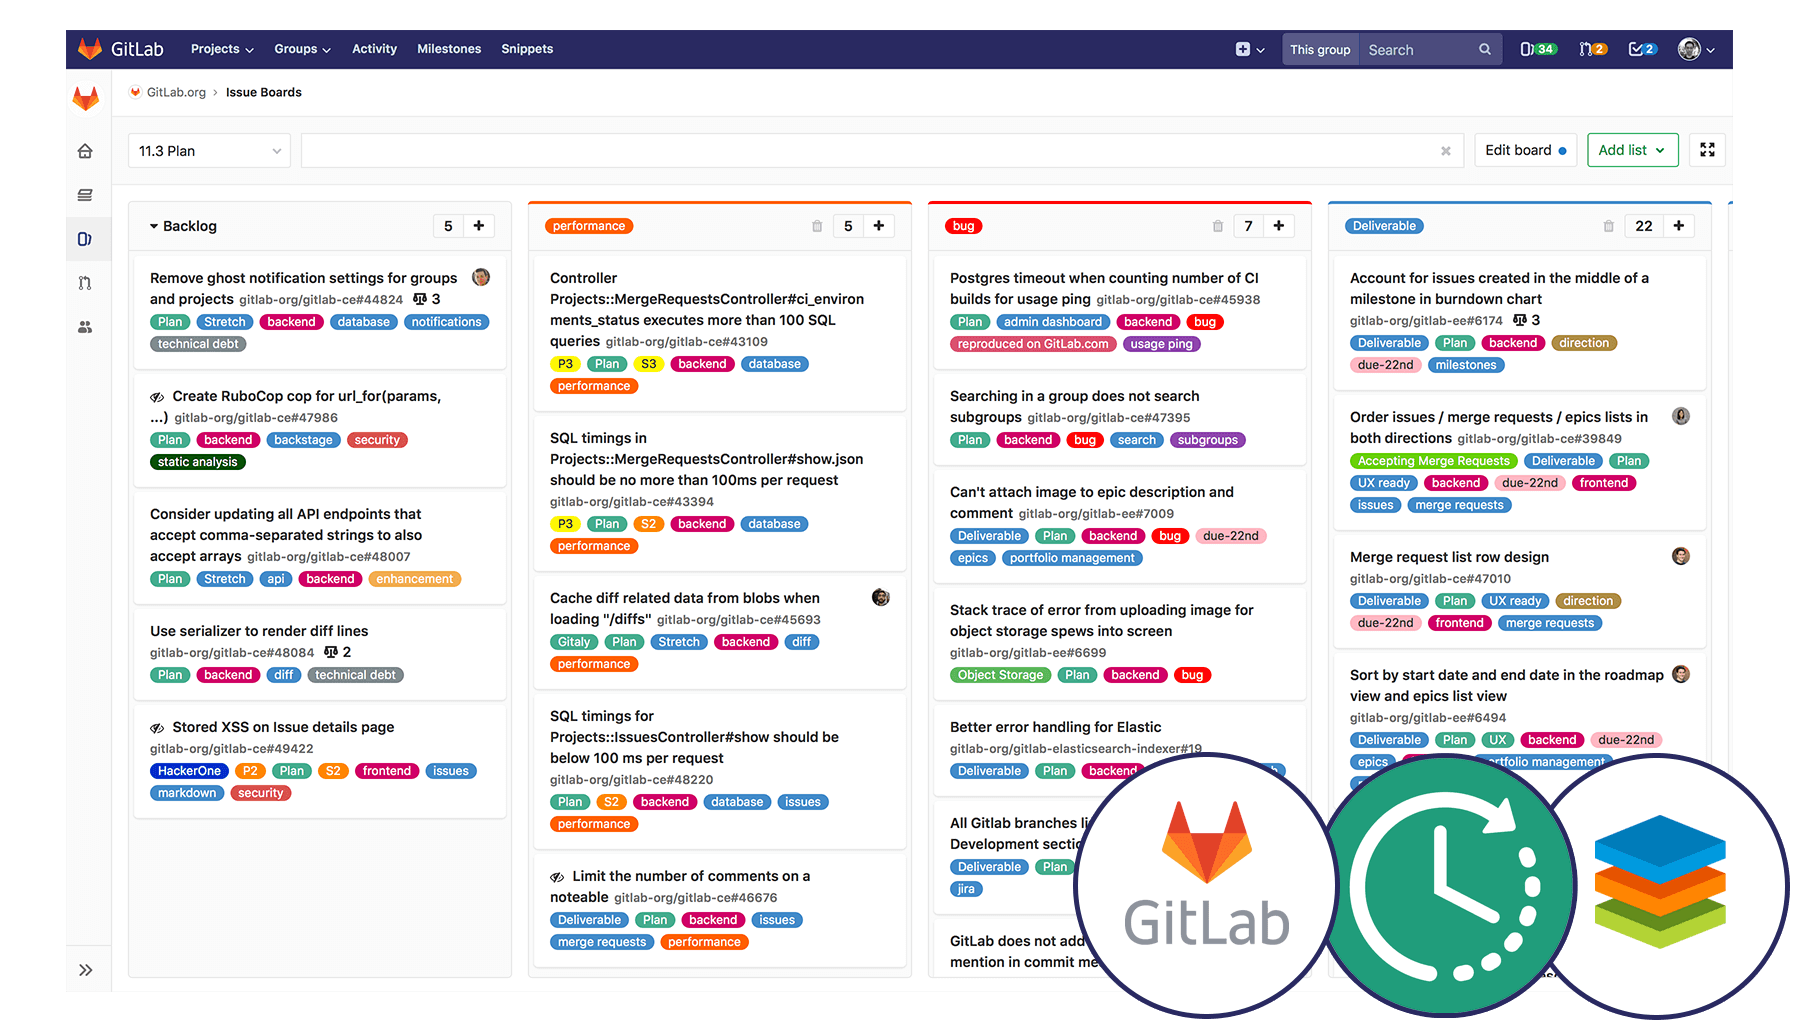
Task: Click the merge requests sidebar icon
Action: click(85, 283)
